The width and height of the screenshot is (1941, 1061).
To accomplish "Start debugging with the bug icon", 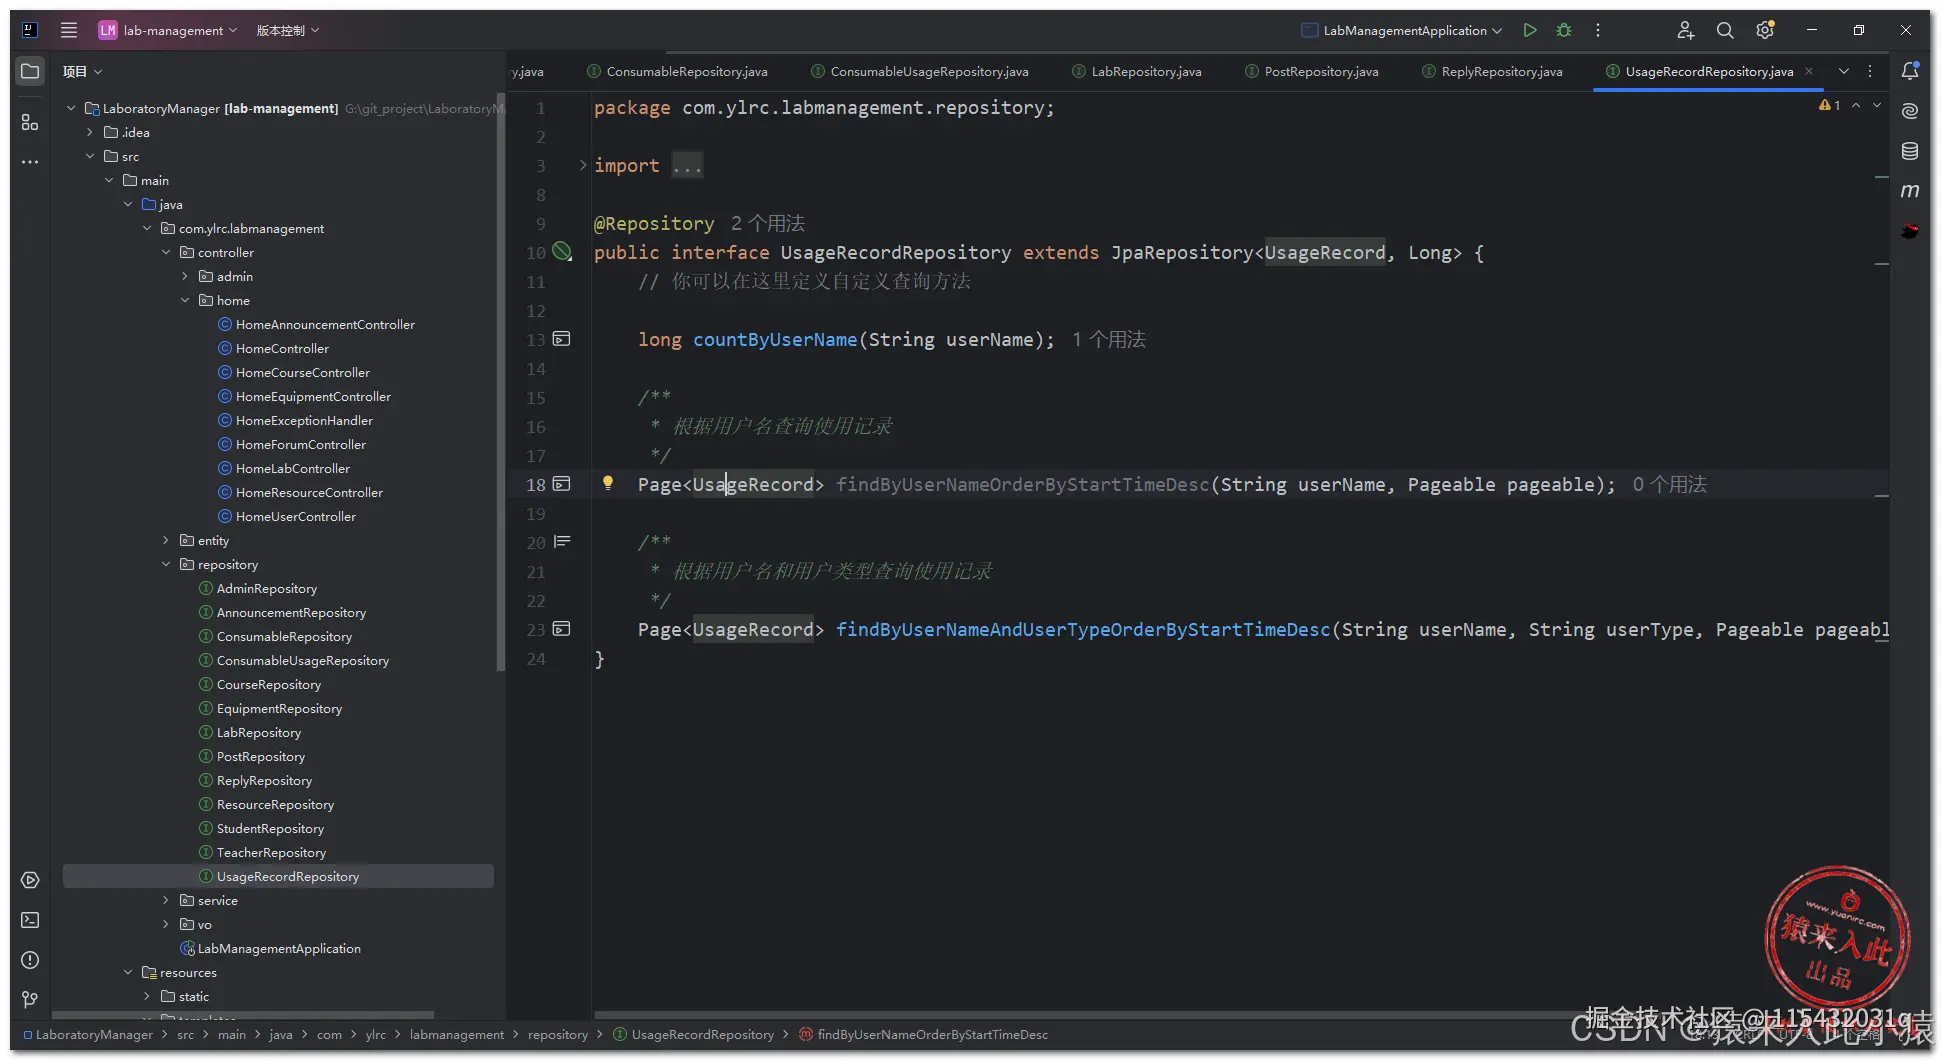I will coord(1564,30).
